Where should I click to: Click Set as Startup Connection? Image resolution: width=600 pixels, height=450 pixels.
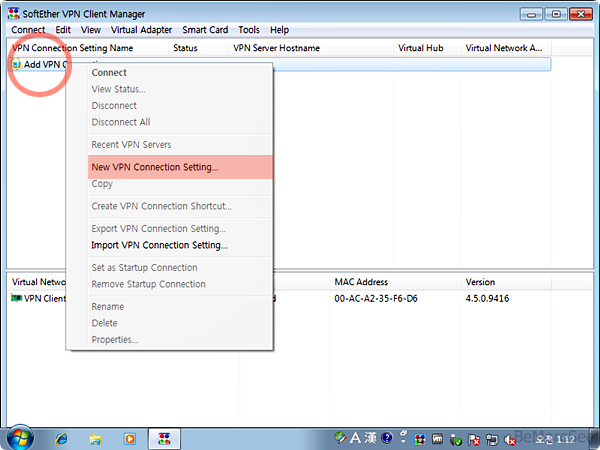(180, 268)
